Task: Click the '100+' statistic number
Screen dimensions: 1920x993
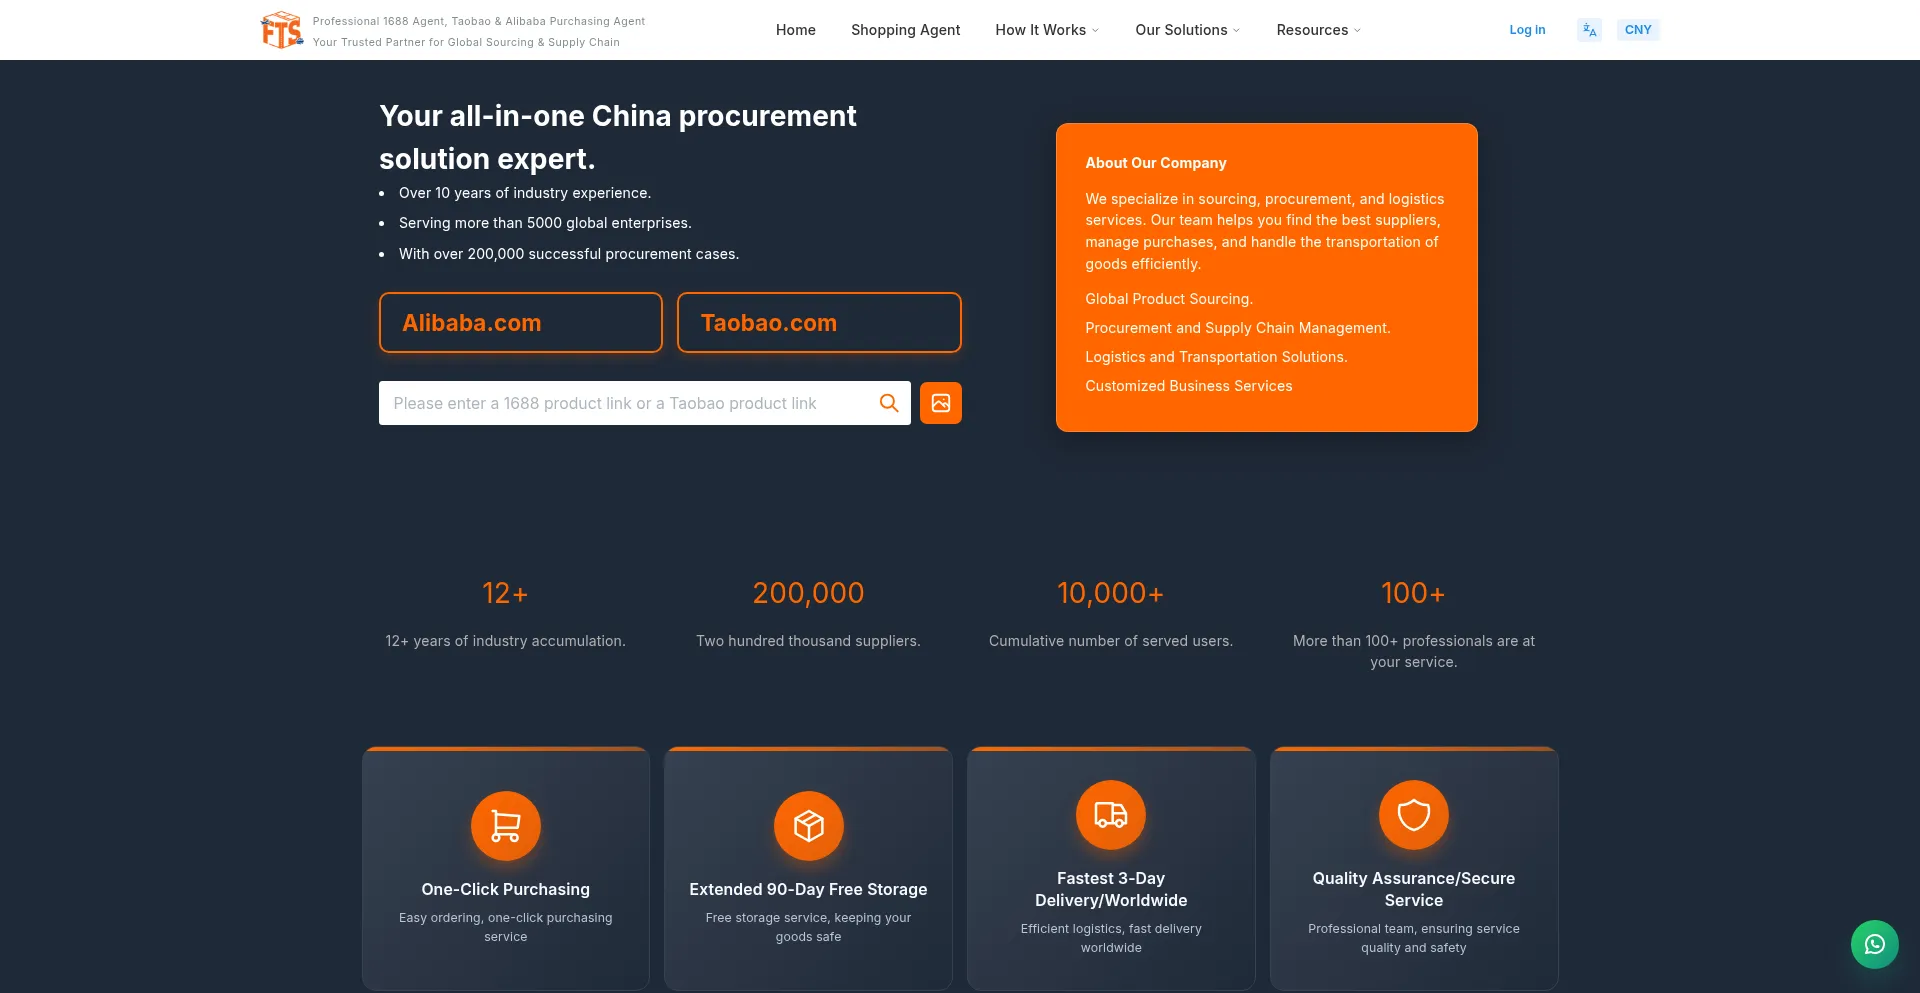Action: tap(1414, 593)
